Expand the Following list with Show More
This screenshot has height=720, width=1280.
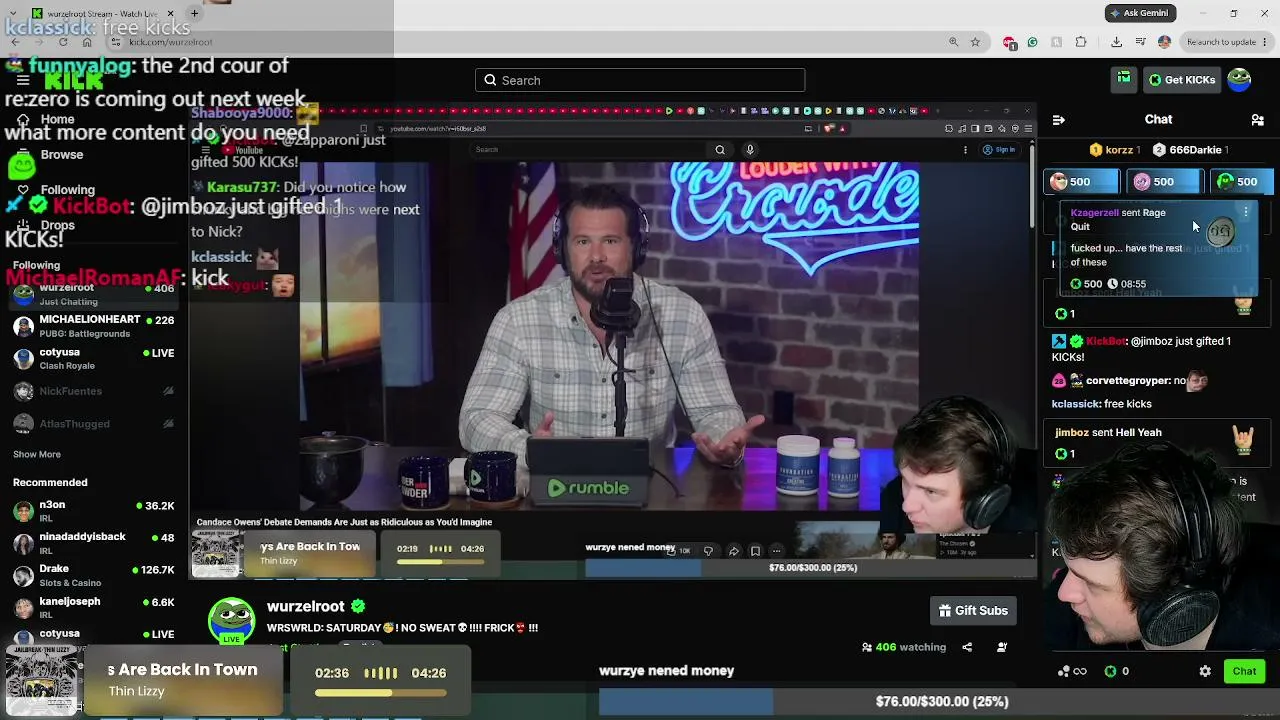point(37,454)
